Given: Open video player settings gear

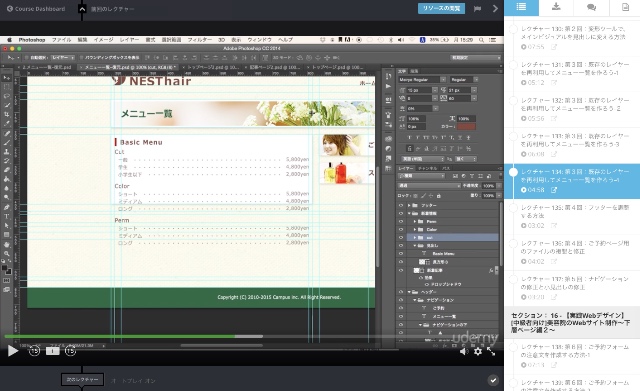Looking at the screenshot, I should 478,351.
